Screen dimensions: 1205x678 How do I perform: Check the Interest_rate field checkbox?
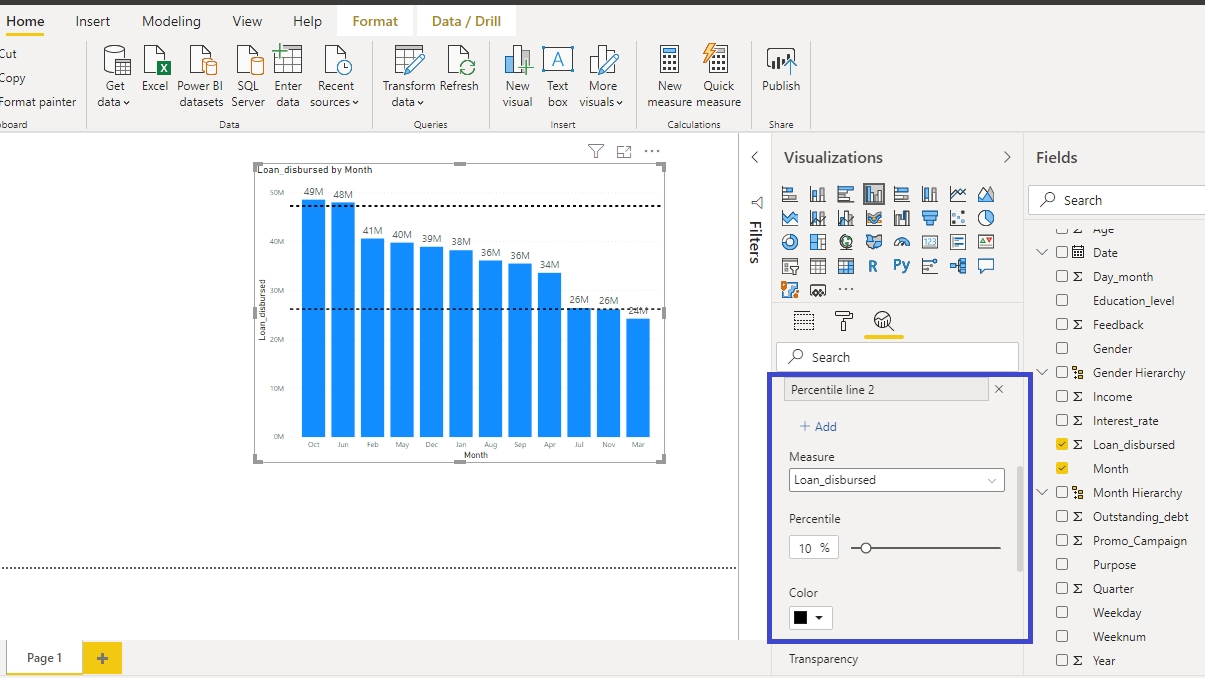coord(1062,421)
